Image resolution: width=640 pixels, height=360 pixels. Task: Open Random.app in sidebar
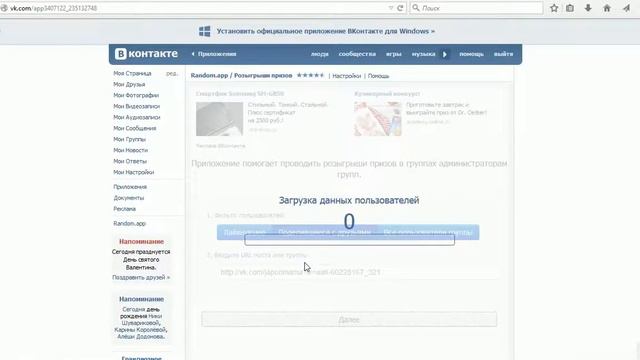tap(129, 224)
